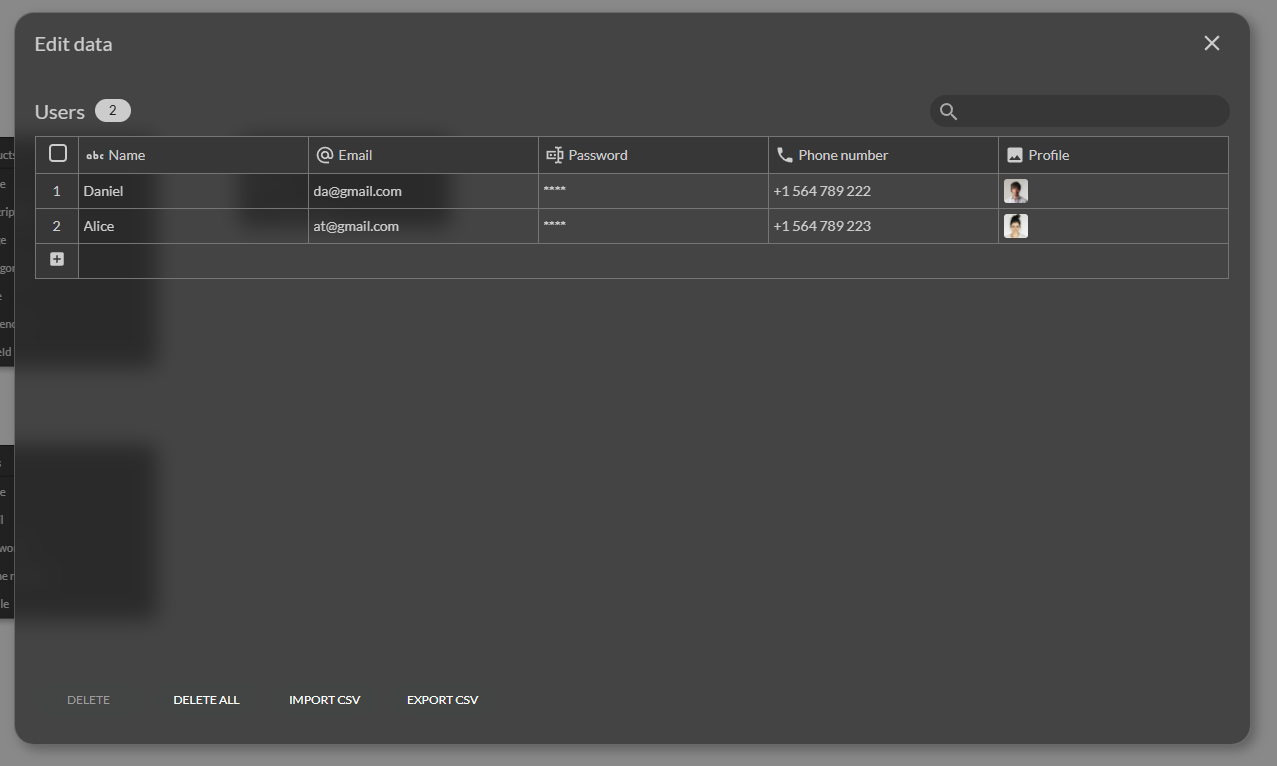
Task: Open Alice's profile picture thumbnail
Action: point(1016,226)
